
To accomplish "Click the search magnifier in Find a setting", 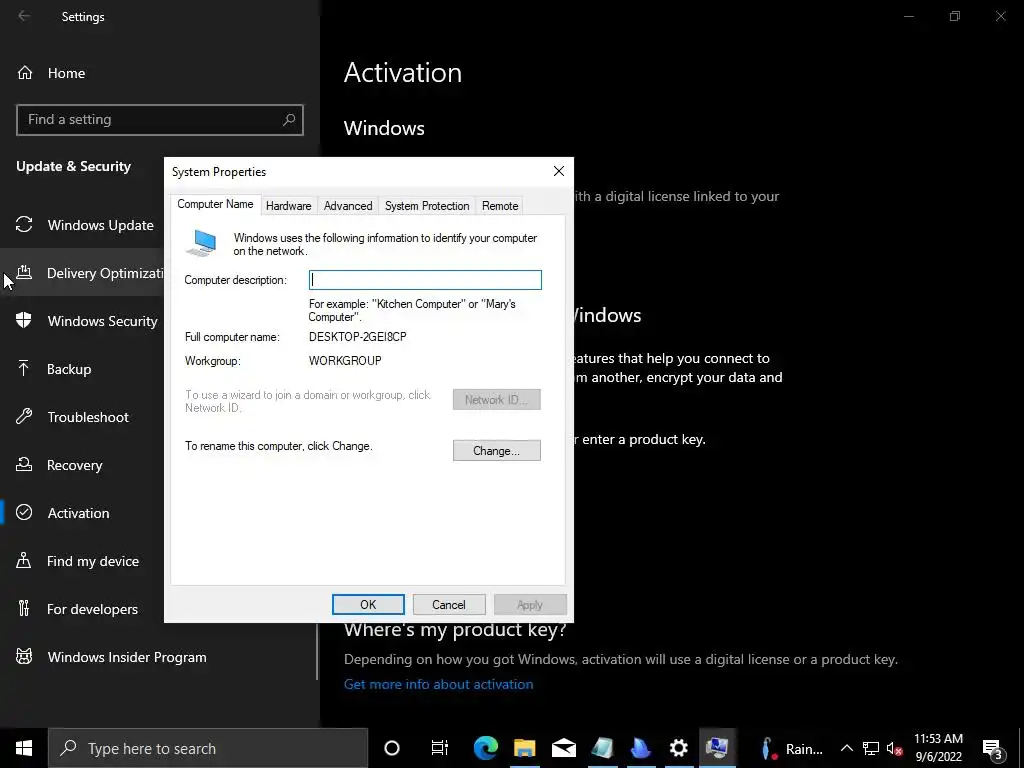I will 289,120.
